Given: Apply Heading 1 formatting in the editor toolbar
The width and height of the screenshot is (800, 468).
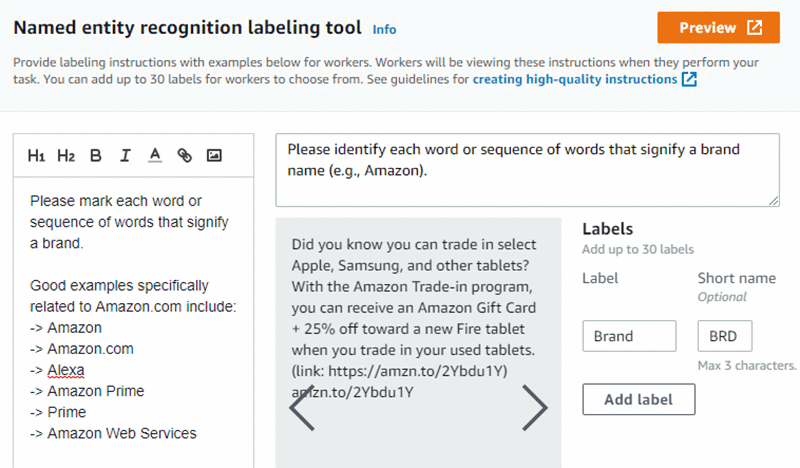Looking at the screenshot, I should pyautogui.click(x=37, y=155).
